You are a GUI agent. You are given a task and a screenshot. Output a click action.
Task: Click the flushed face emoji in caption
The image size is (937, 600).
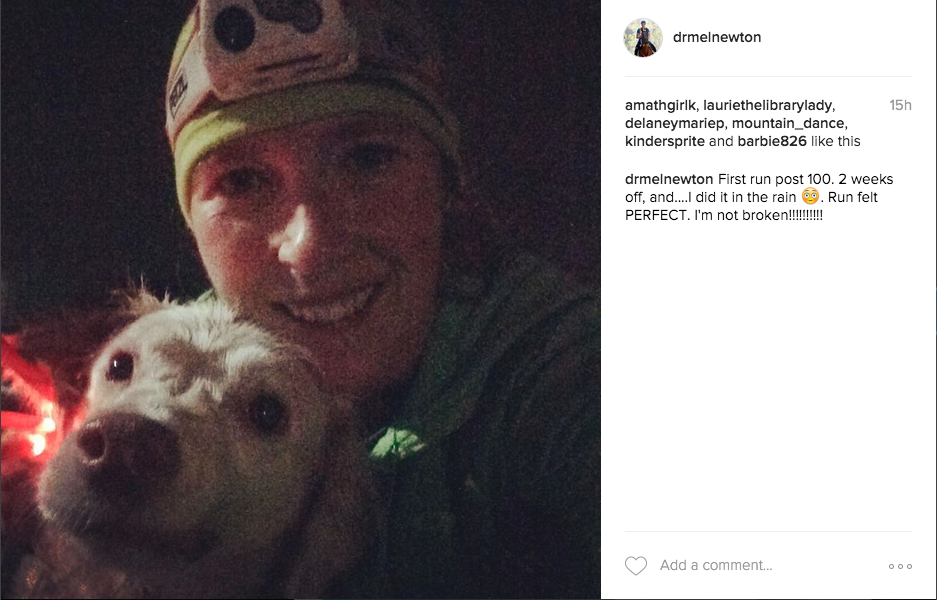810,197
